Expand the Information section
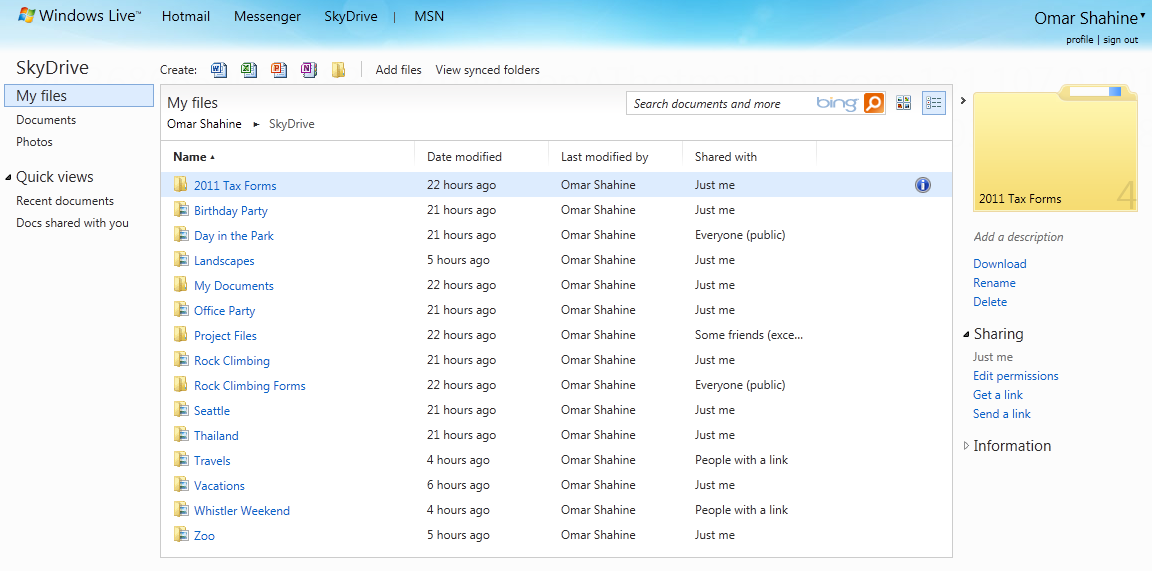Screen dimensions: 1152x571 966,446
